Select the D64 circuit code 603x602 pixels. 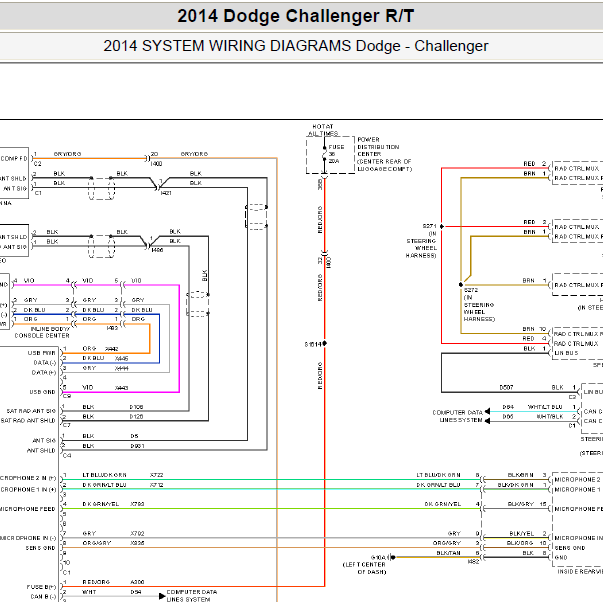pyautogui.click(x=508, y=407)
